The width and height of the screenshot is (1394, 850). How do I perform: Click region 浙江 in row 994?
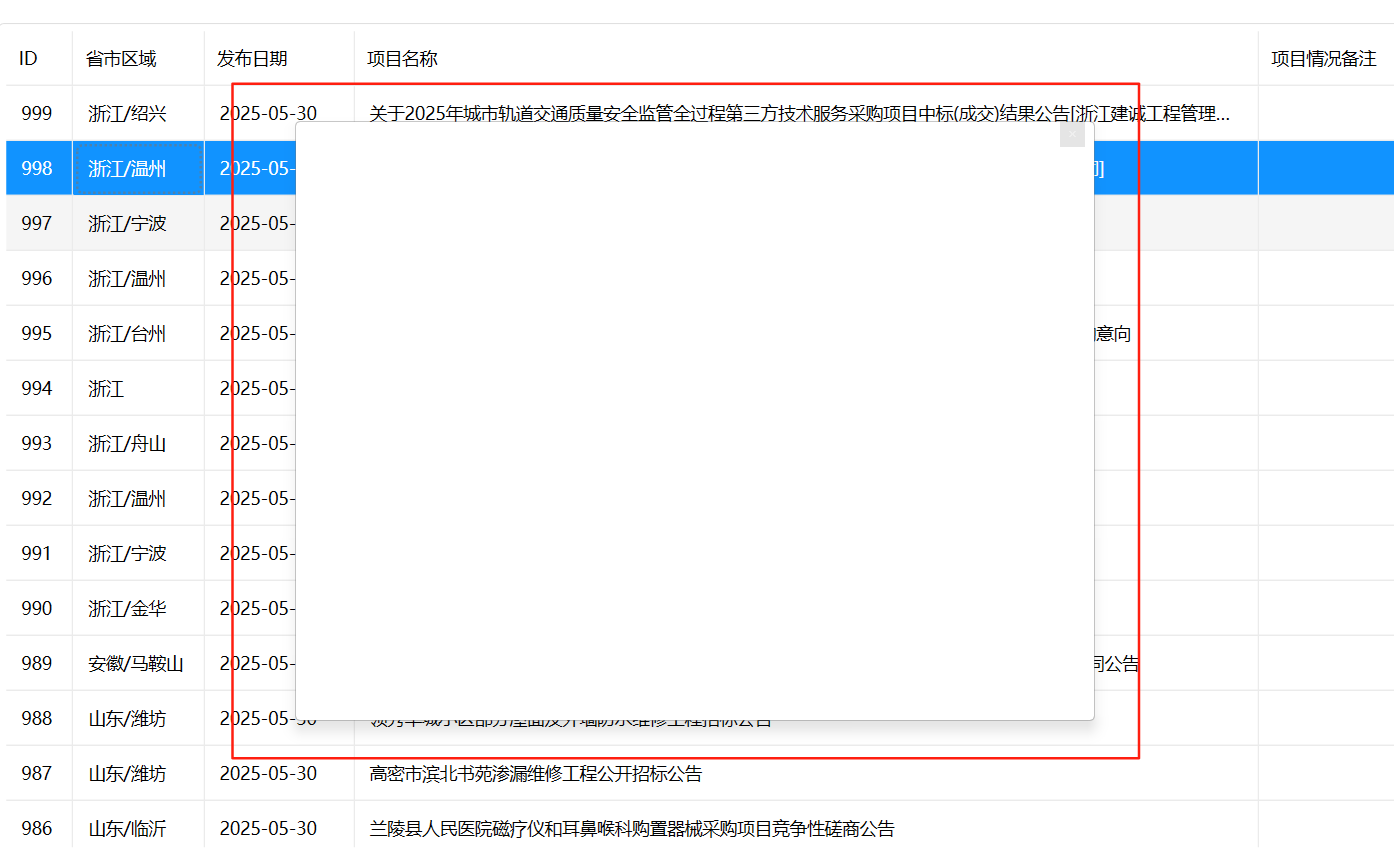point(106,388)
